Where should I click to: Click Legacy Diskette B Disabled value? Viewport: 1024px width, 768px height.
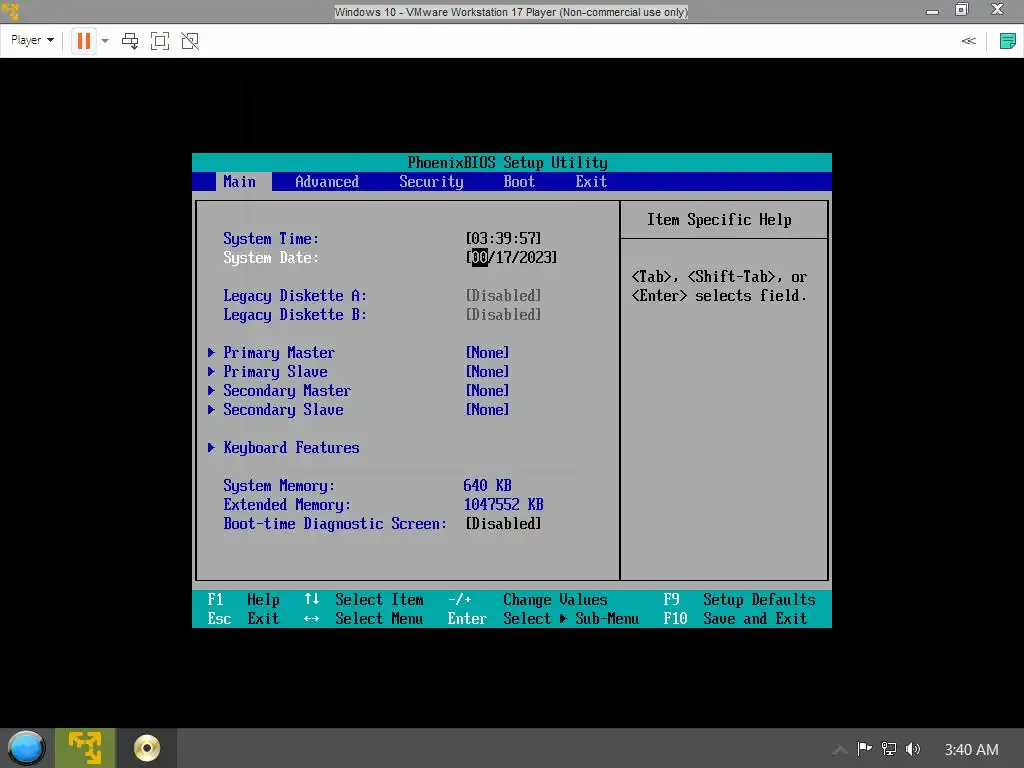click(x=503, y=314)
